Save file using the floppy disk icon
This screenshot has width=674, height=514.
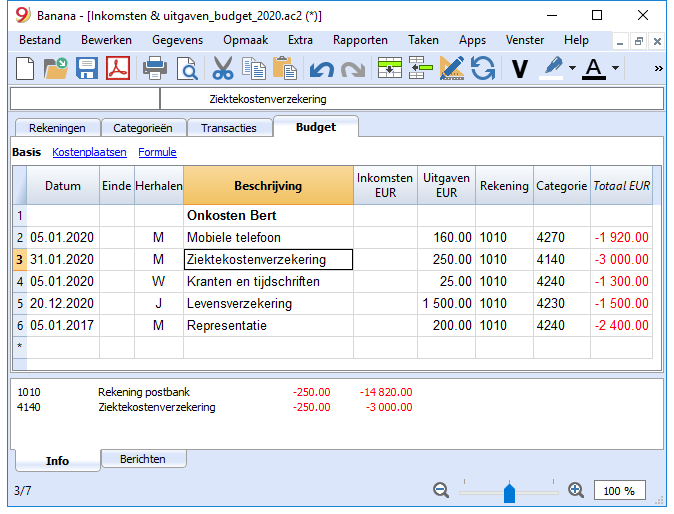87,68
